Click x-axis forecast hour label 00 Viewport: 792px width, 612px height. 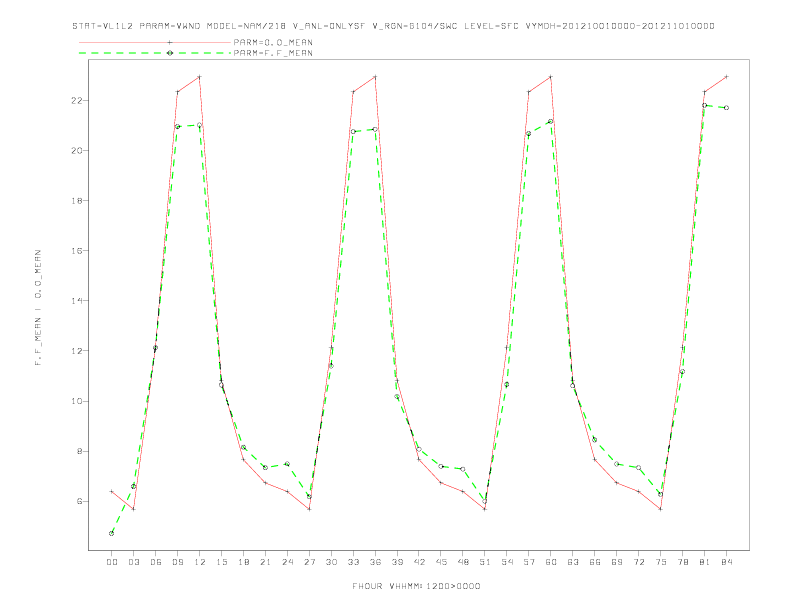pyautogui.click(x=112, y=562)
